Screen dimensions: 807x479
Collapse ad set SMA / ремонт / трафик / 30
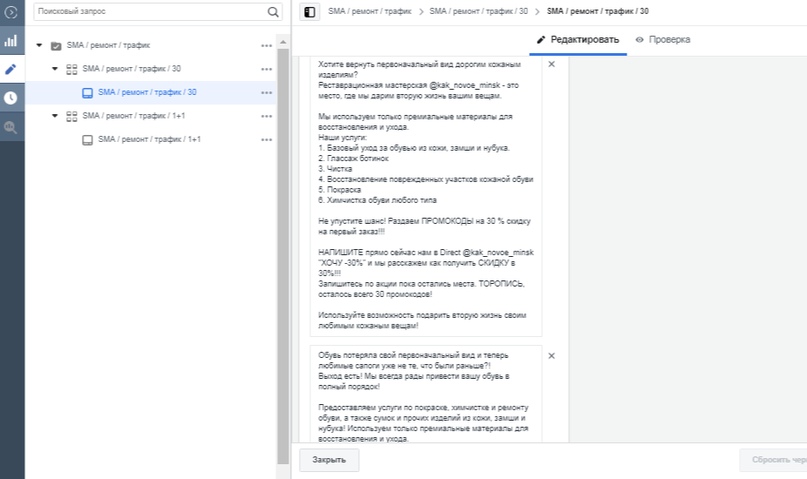[55, 68]
